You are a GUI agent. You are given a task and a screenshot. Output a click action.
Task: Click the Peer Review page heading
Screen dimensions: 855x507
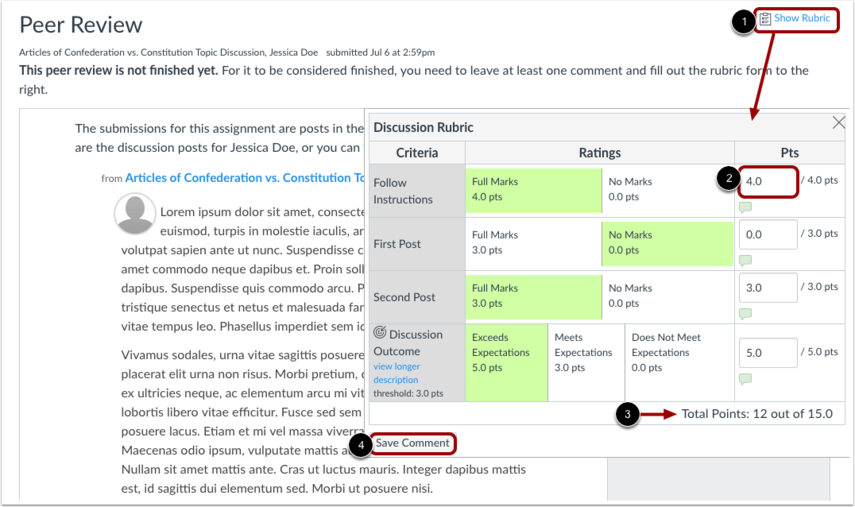click(81, 25)
